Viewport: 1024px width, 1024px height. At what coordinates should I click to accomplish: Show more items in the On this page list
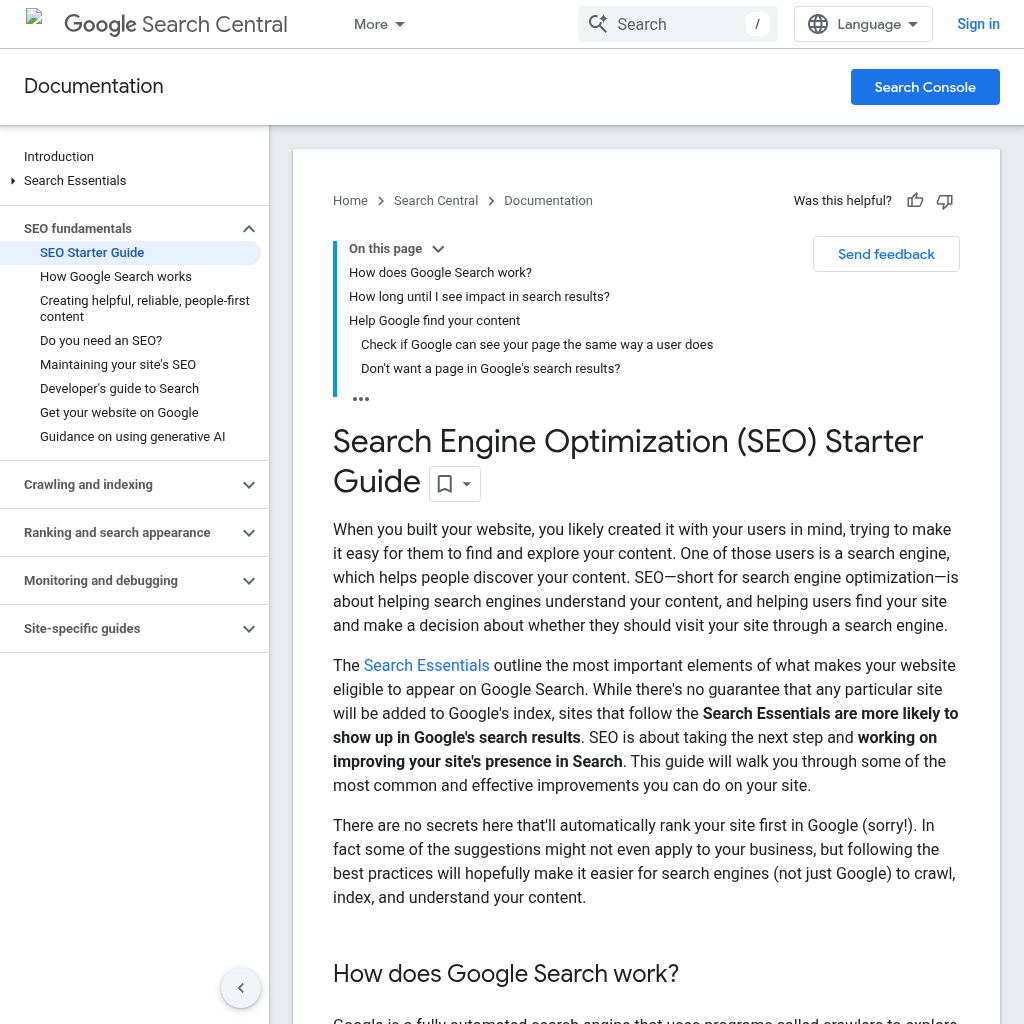[x=361, y=398]
